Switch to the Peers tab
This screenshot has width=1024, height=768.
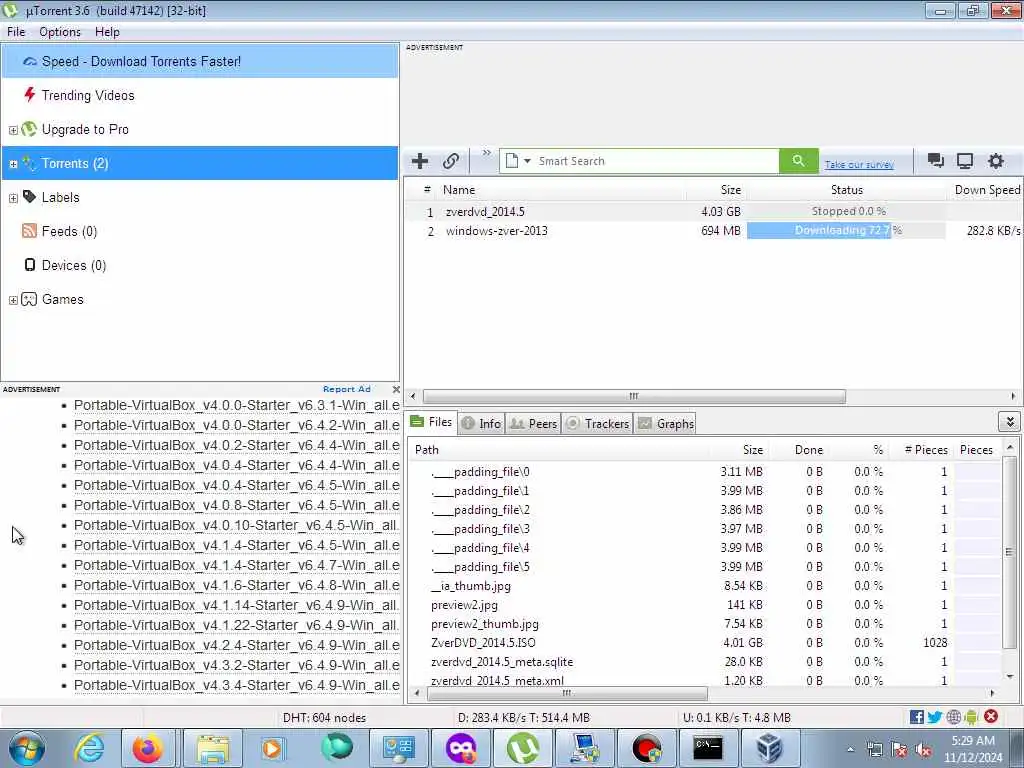(534, 424)
